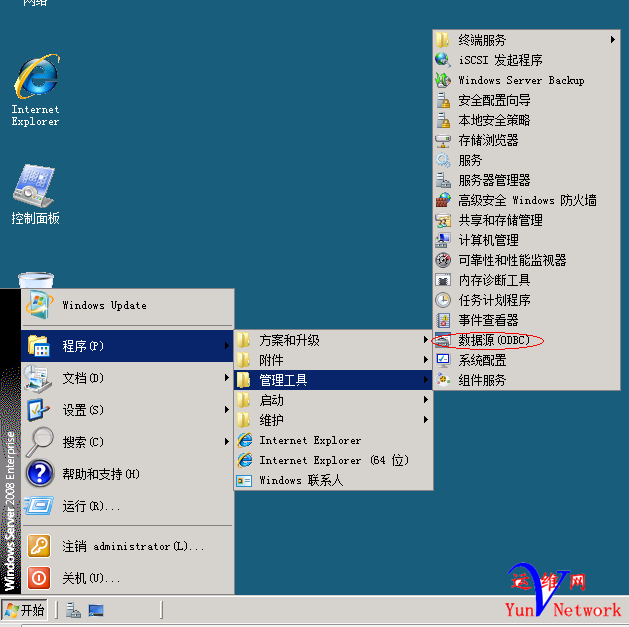Viewport: 629px width, 627px height.
Task: Click the 事件查看器 icon
Action: click(x=443, y=320)
